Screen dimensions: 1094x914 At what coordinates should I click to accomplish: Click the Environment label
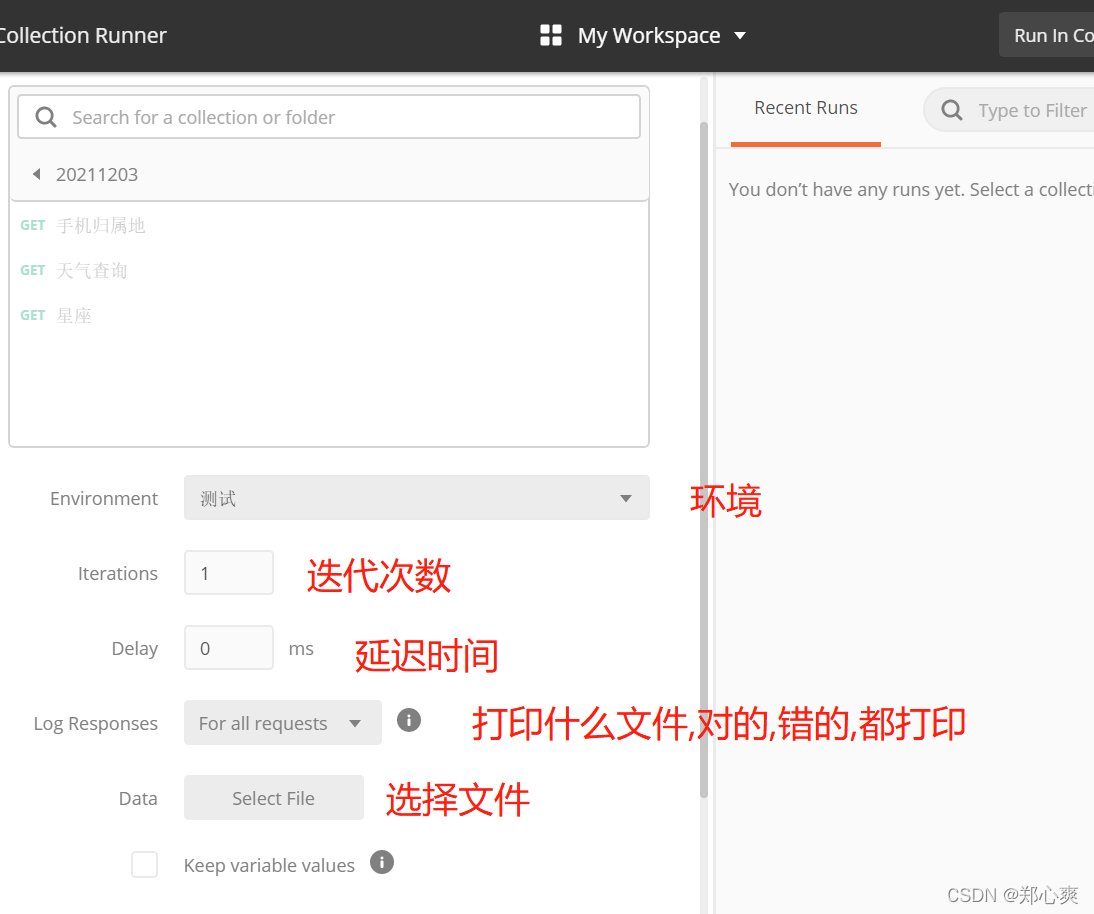104,498
